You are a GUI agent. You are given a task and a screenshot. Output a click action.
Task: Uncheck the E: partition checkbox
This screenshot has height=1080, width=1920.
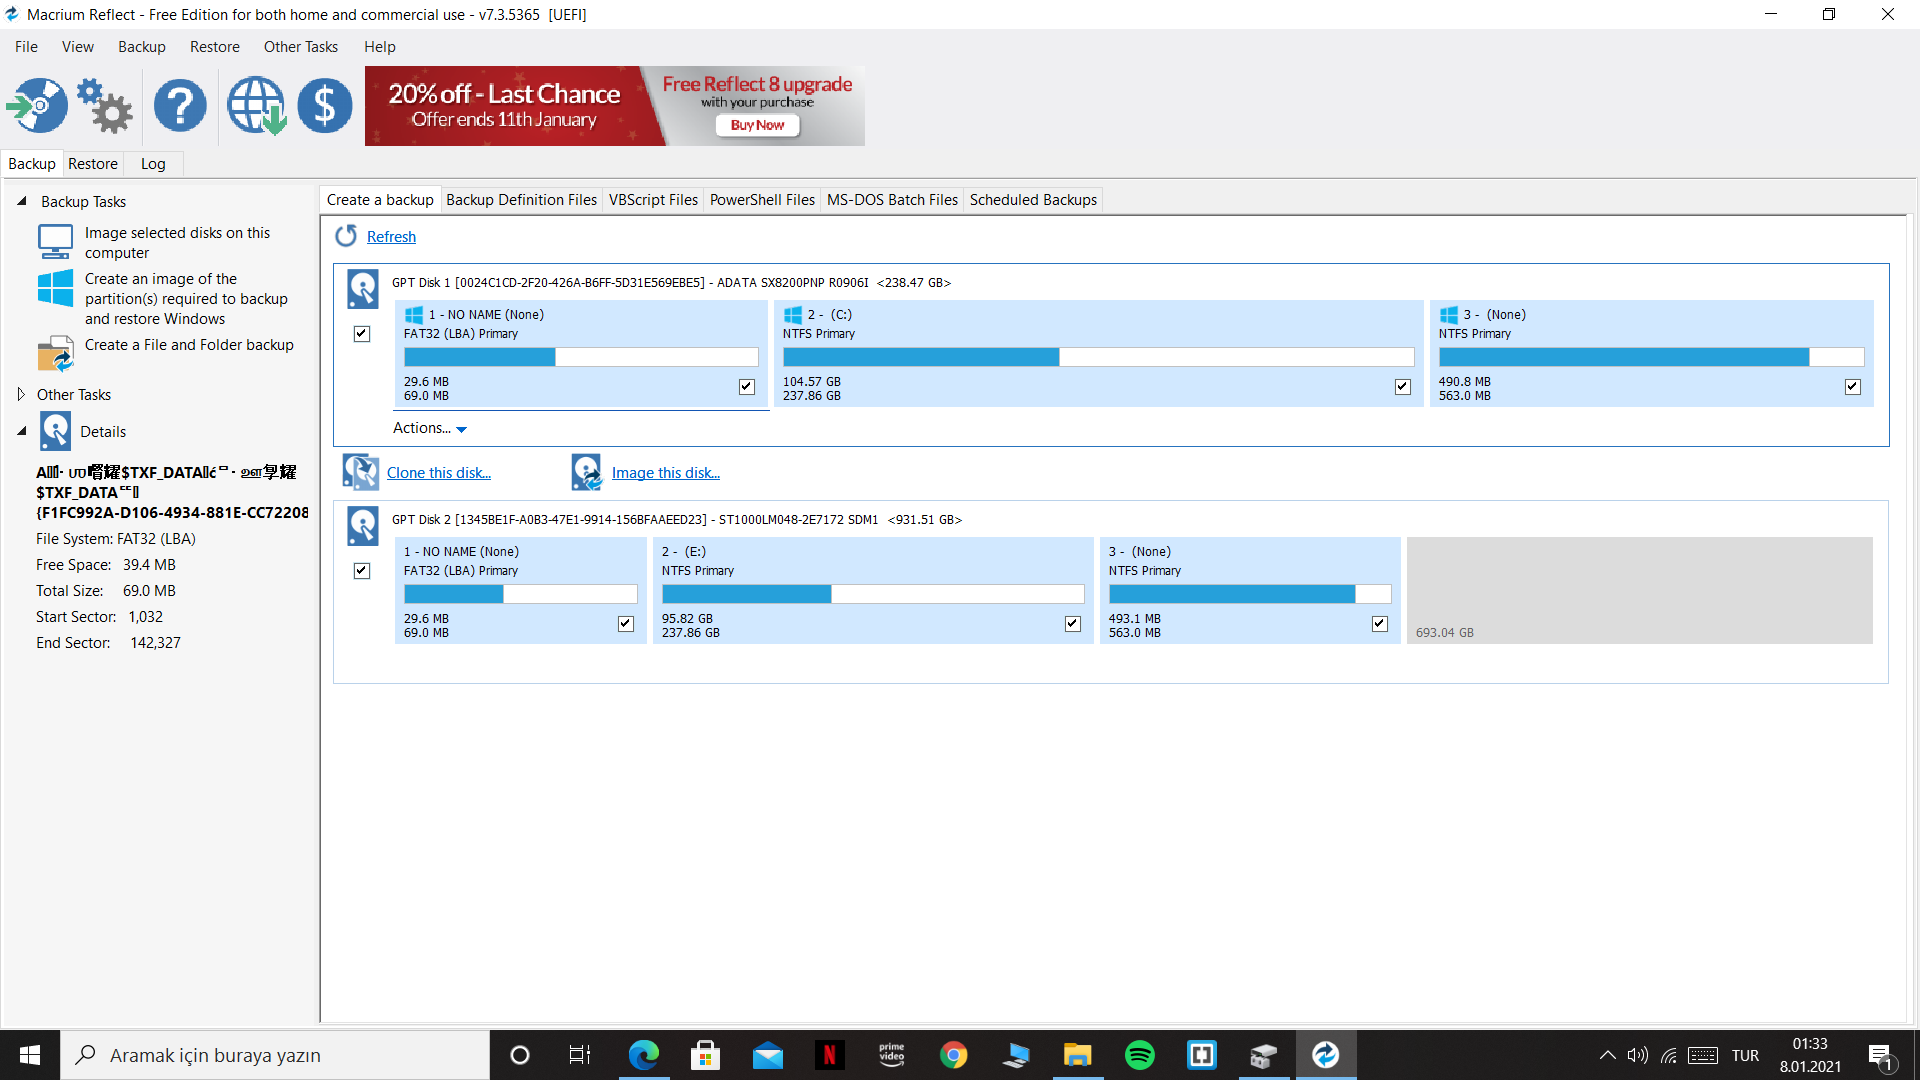click(x=1072, y=624)
